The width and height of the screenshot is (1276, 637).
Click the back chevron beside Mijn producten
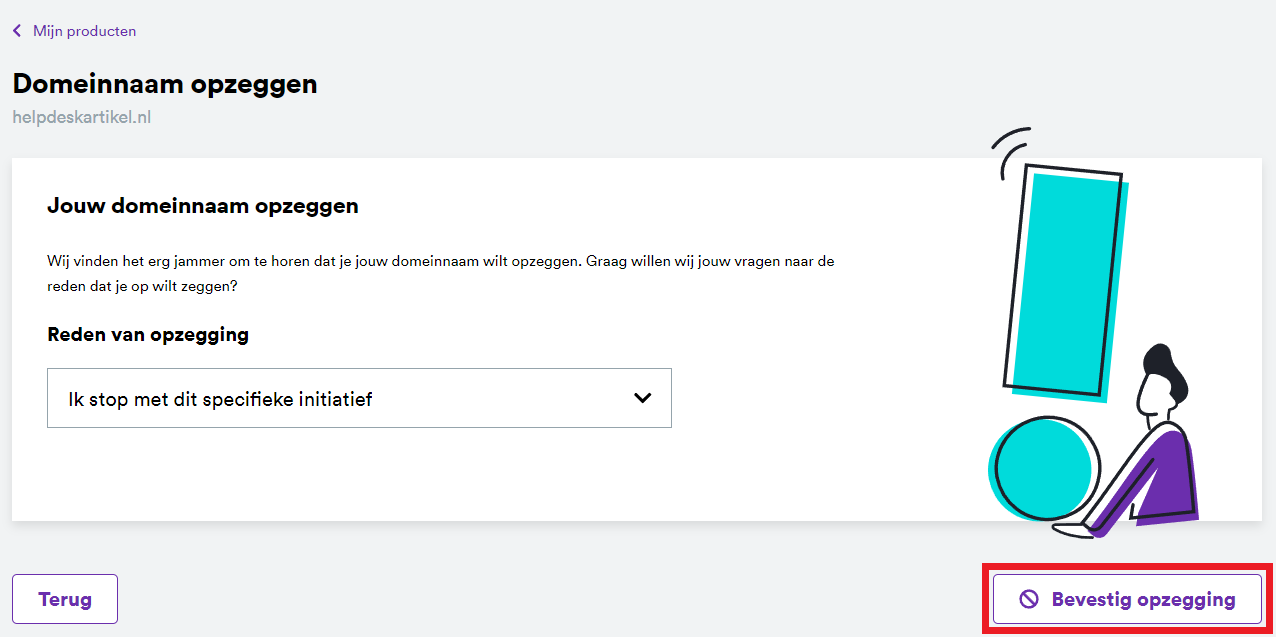[17, 31]
